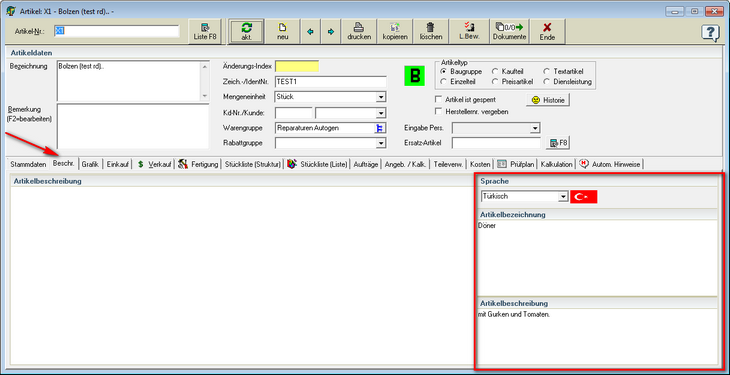The image size is (730, 375).
Task: Print the article with the drucken button
Action: pyautogui.click(x=359, y=32)
